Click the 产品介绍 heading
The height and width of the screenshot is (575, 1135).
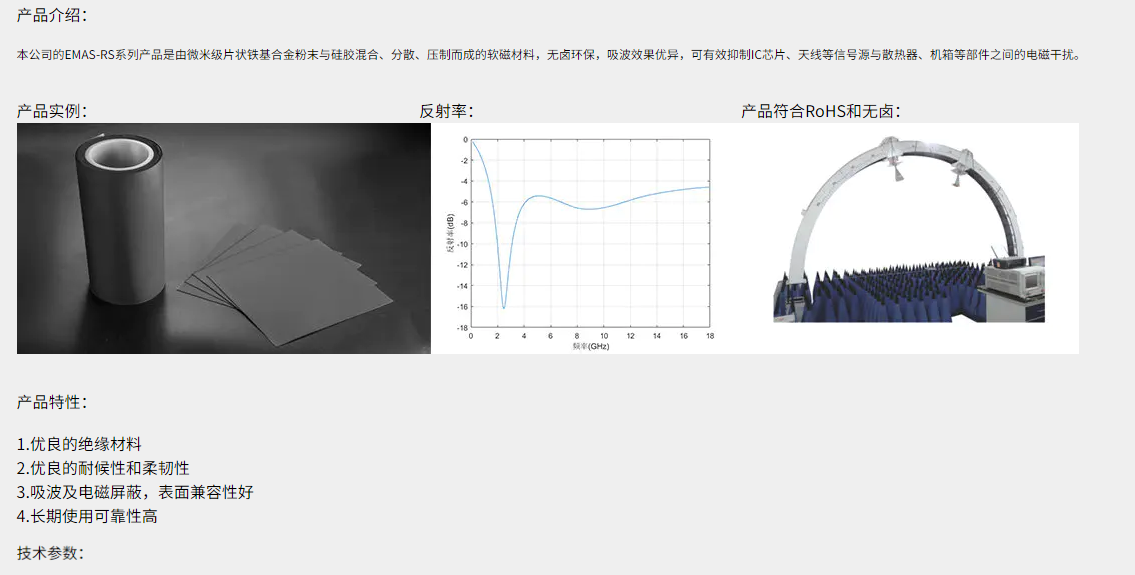click(52, 15)
